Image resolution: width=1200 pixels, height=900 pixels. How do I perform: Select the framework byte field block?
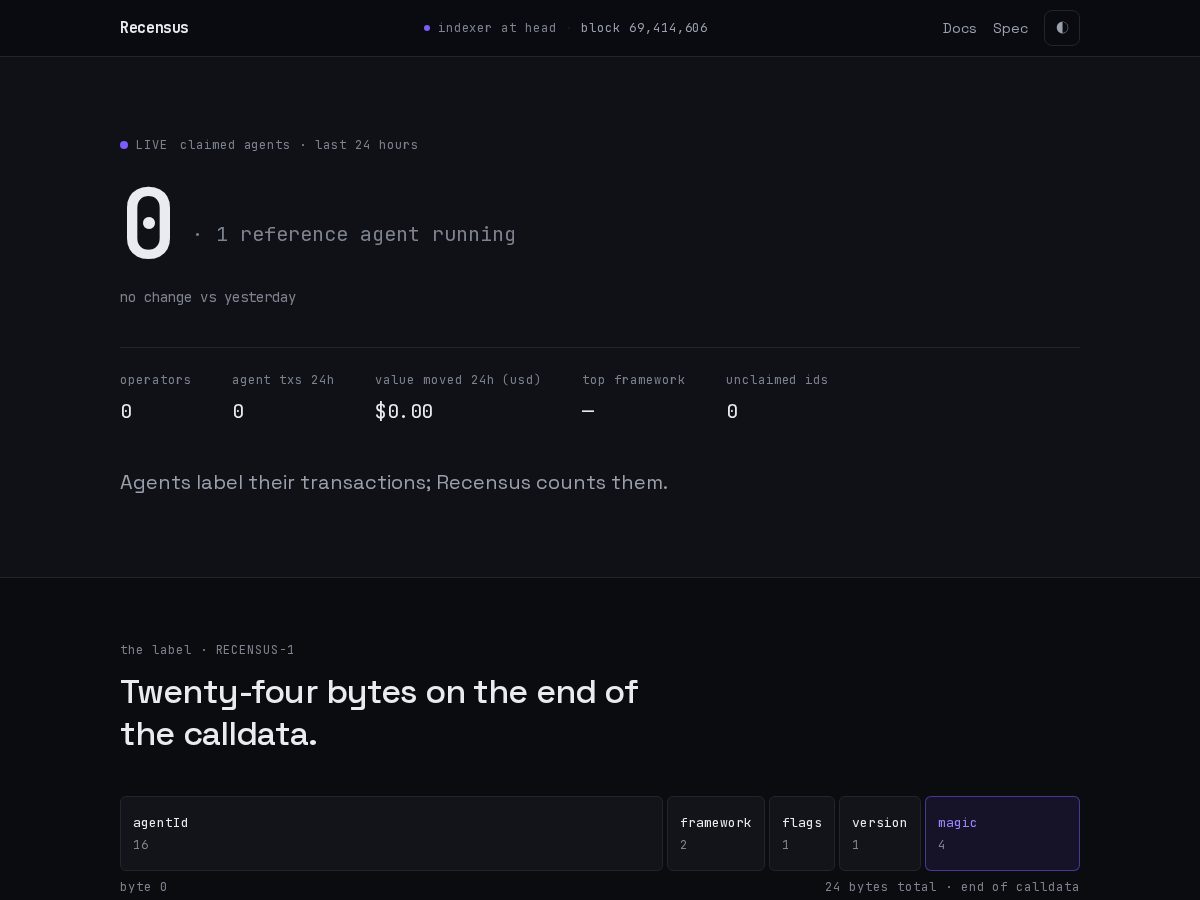pyautogui.click(x=716, y=833)
